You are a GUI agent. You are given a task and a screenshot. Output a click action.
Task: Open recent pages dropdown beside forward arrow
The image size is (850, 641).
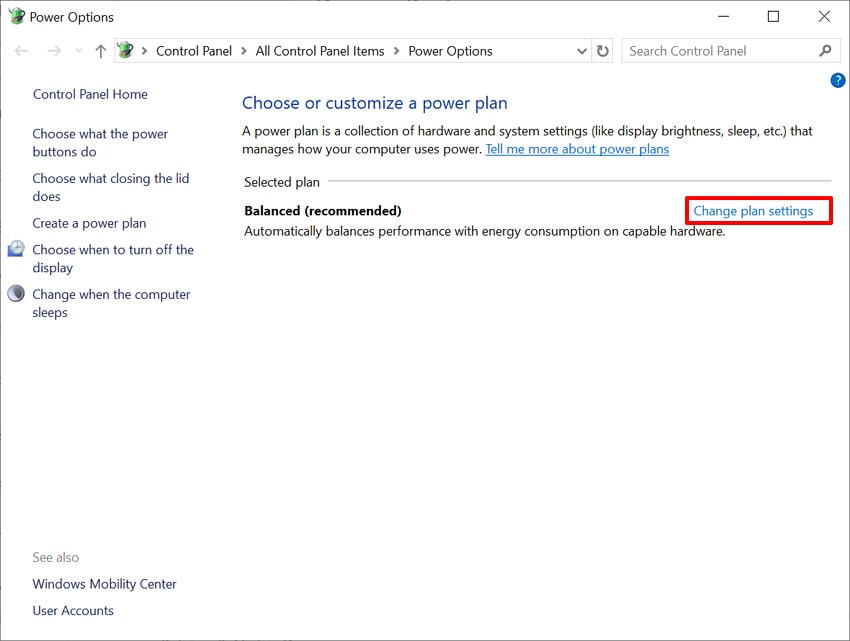click(x=77, y=50)
